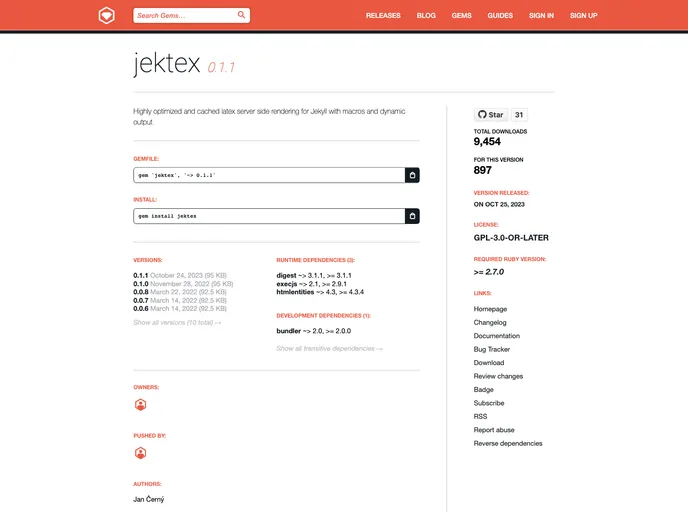
Task: Show all transitive dependencies
Action: coord(330,348)
